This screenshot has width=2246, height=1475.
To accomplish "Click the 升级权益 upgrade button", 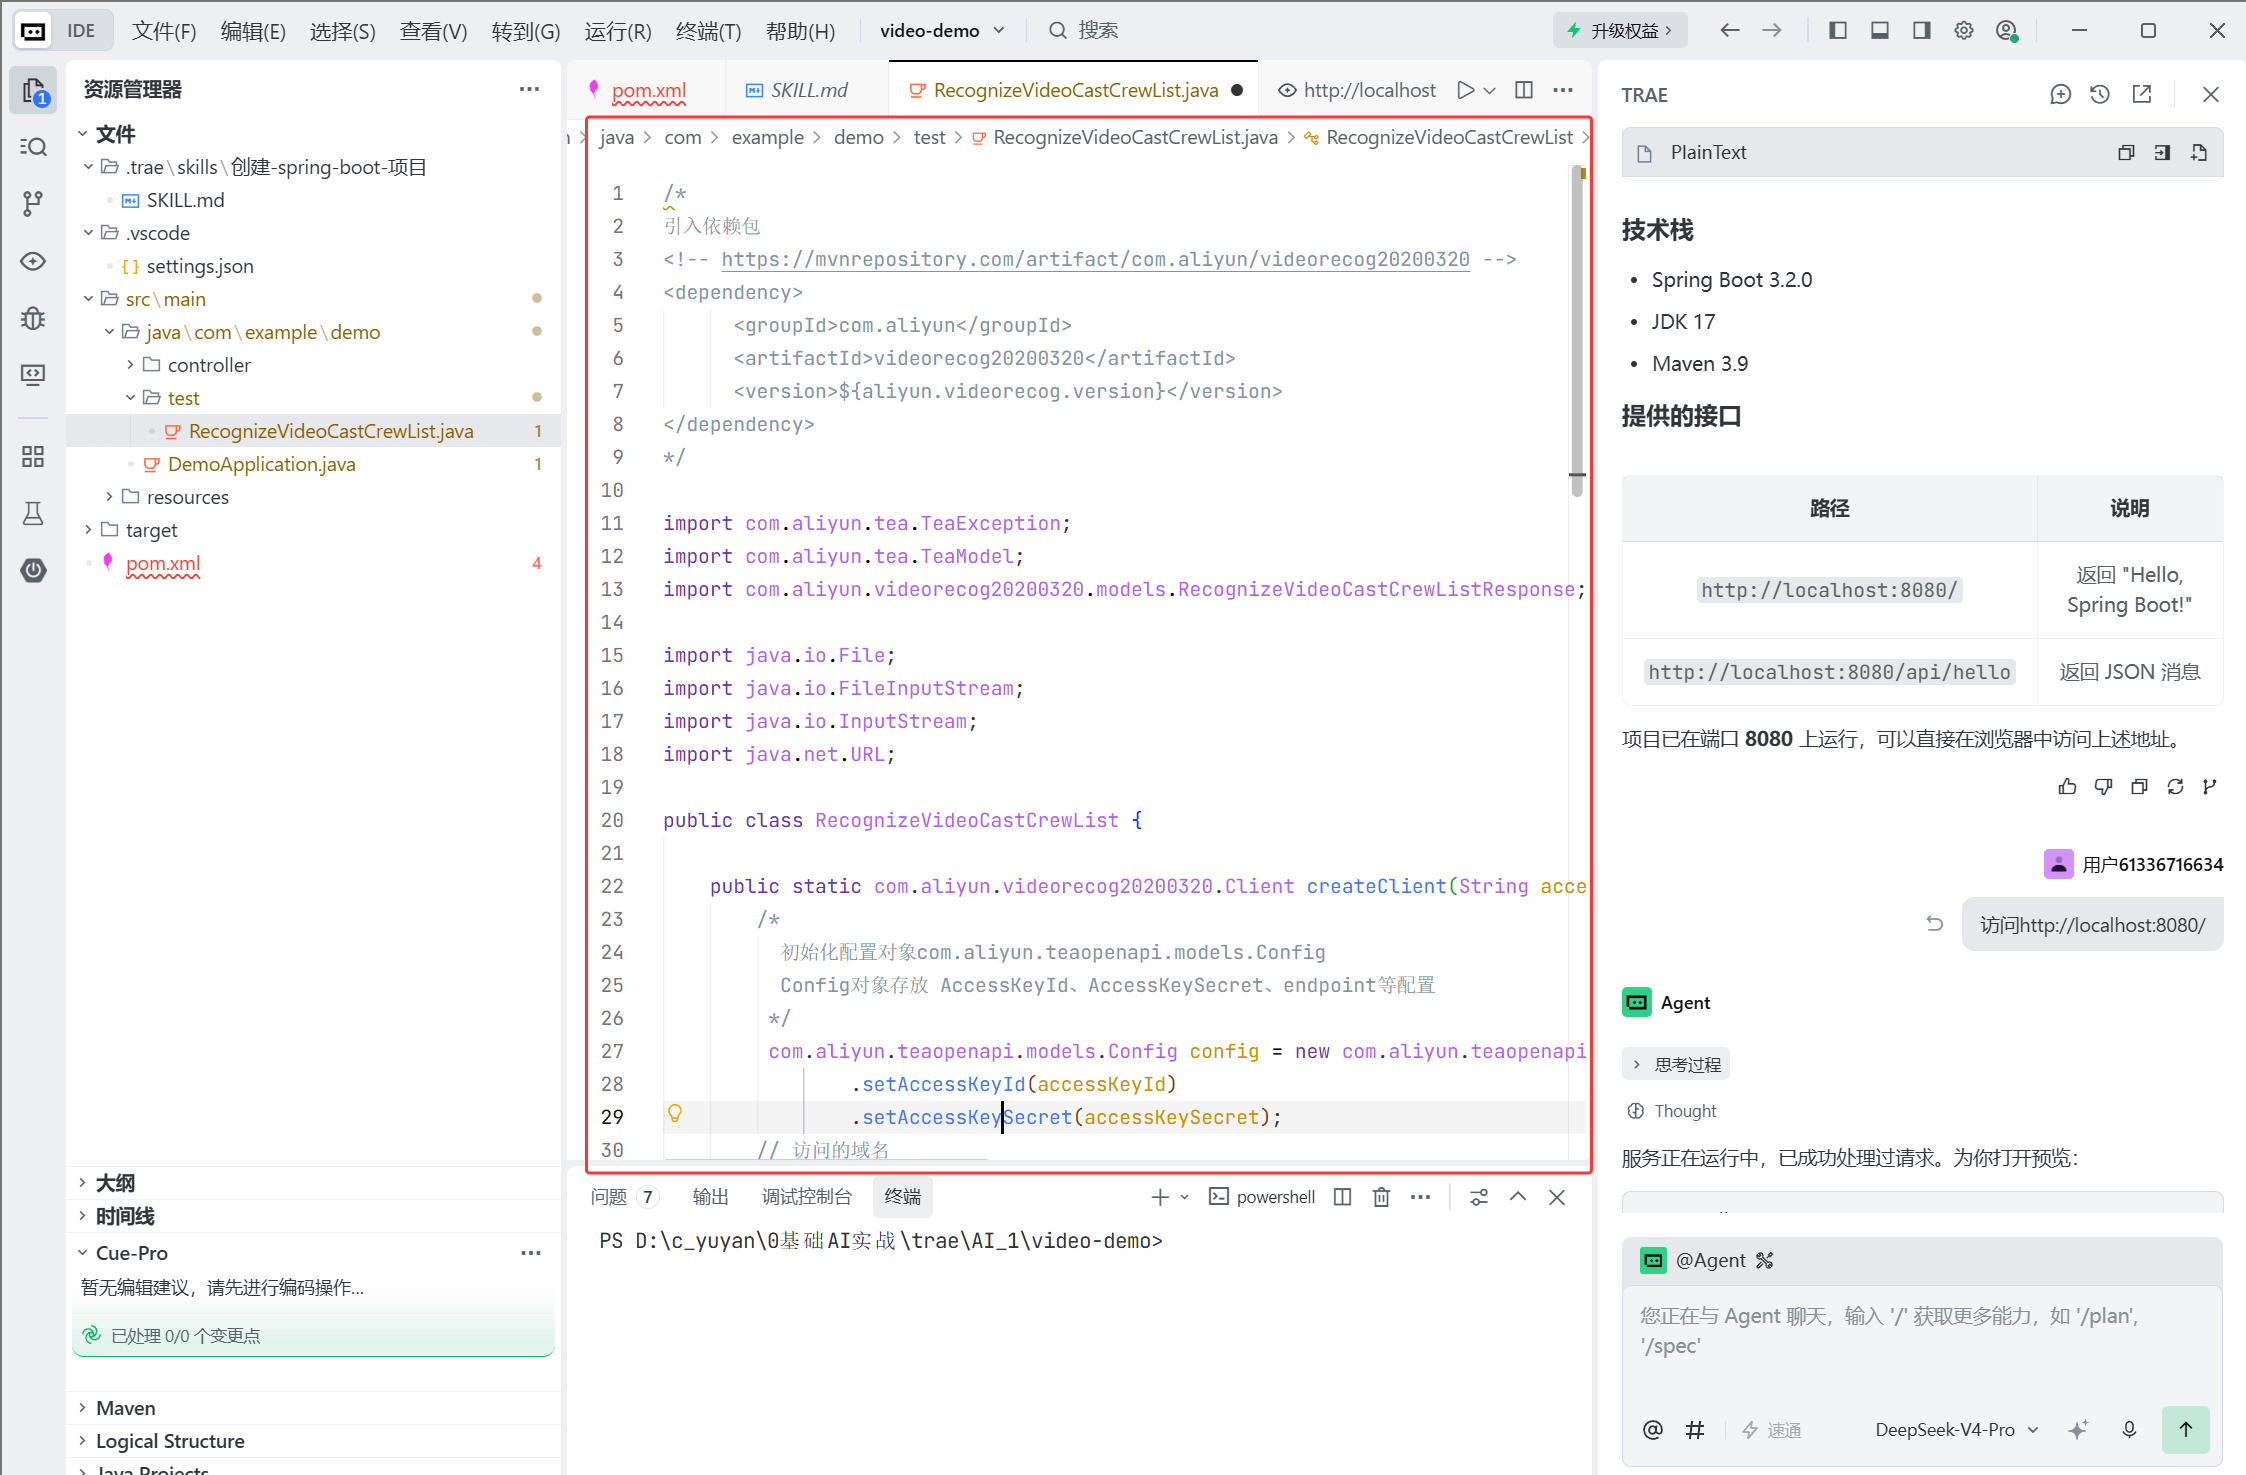I will 1620,31.
